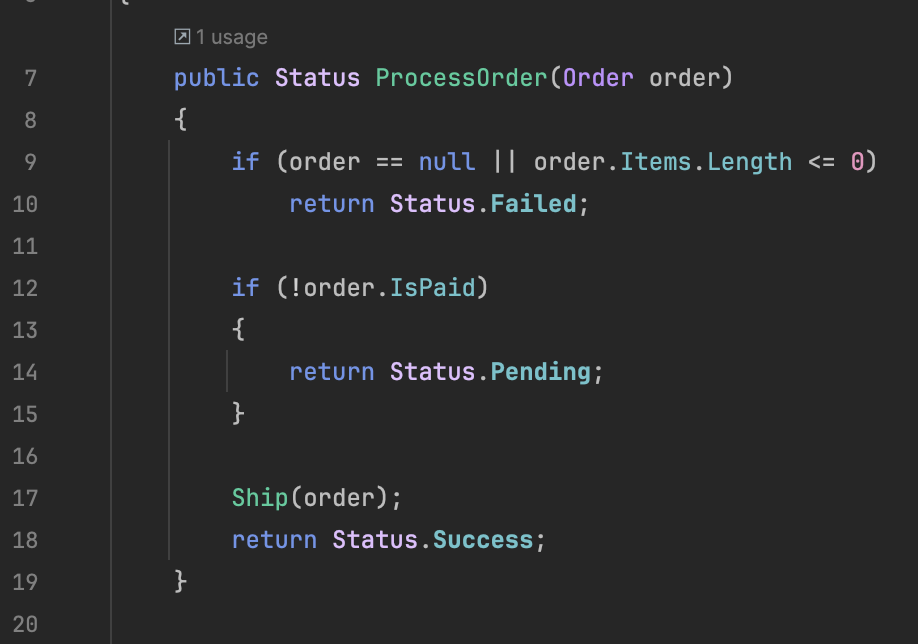The height and width of the screenshot is (644, 918).
Task: Click the Pending enum value on line 14
Action: pyautogui.click(x=540, y=372)
